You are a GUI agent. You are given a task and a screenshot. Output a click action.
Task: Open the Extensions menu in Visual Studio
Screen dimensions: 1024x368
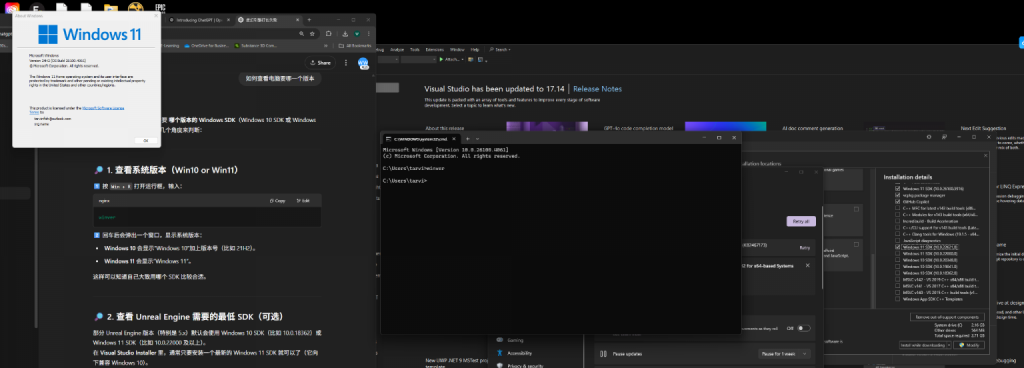click(434, 50)
